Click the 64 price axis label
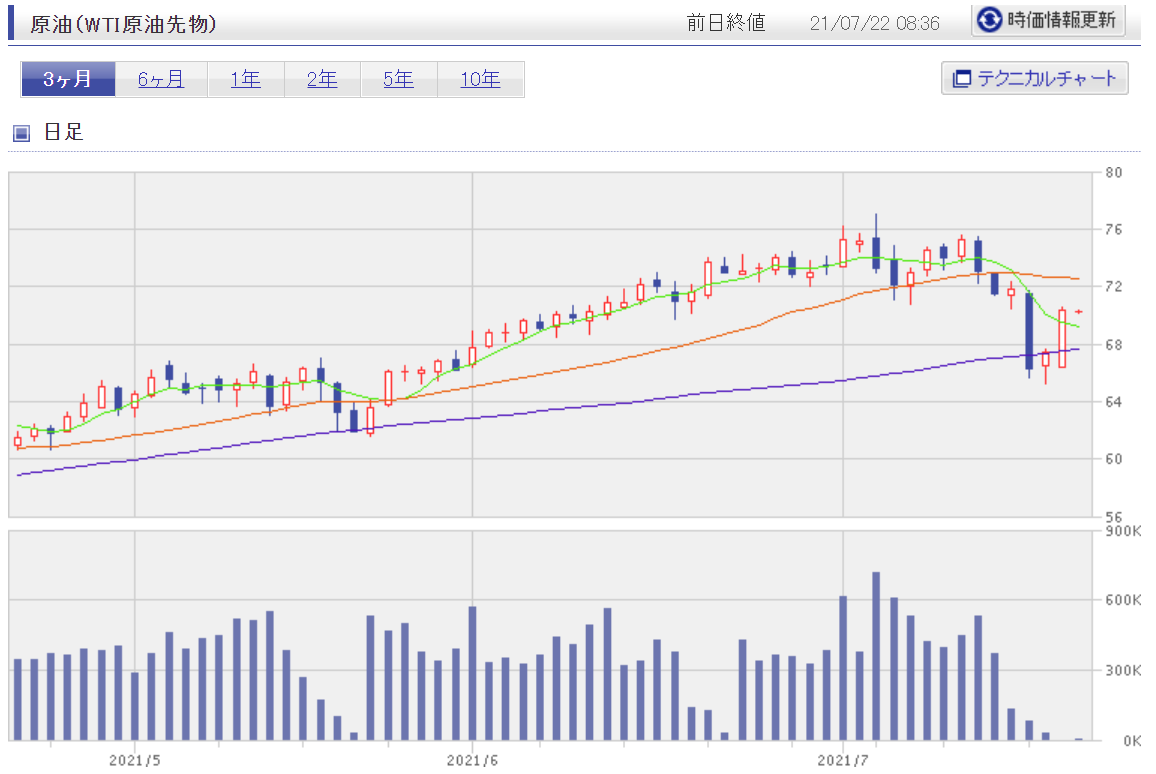This screenshot has width=1156, height=774. point(1113,402)
